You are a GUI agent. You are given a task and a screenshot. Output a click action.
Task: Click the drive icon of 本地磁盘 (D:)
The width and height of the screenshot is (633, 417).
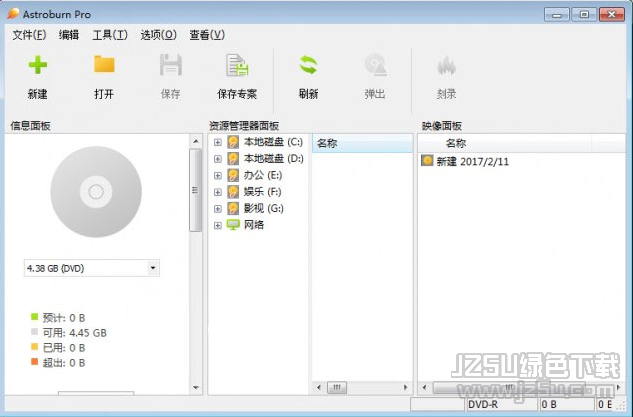coord(233,159)
